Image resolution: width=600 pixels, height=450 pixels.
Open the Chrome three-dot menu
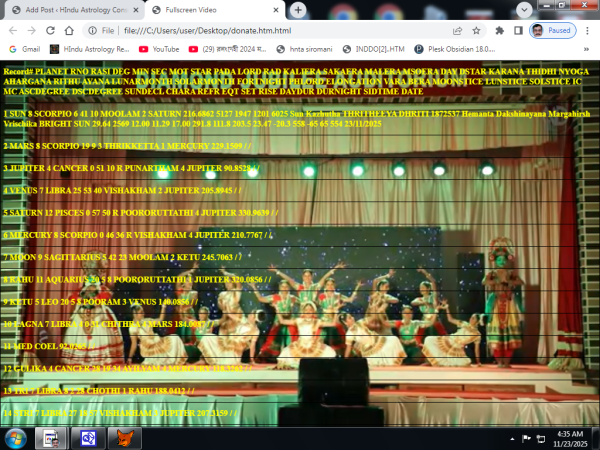click(589, 30)
